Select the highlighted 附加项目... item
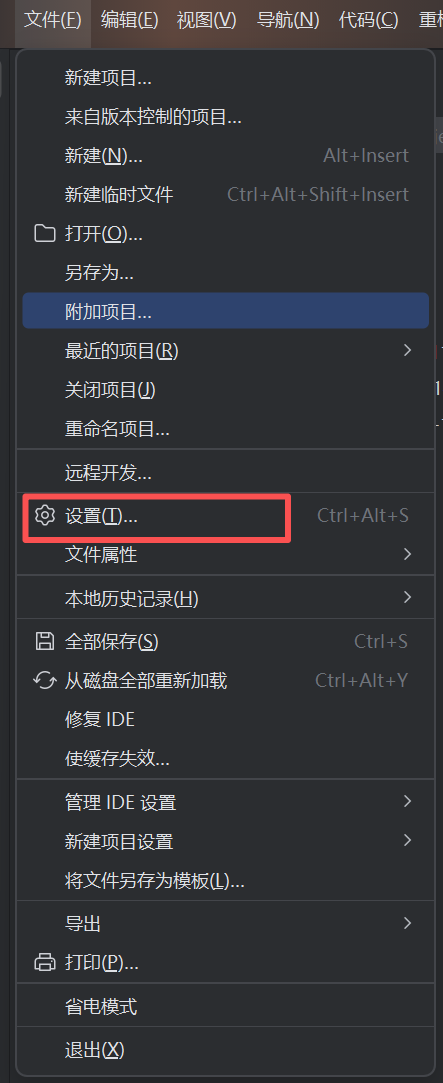Screen dimensions: 443x1083 tap(225, 312)
